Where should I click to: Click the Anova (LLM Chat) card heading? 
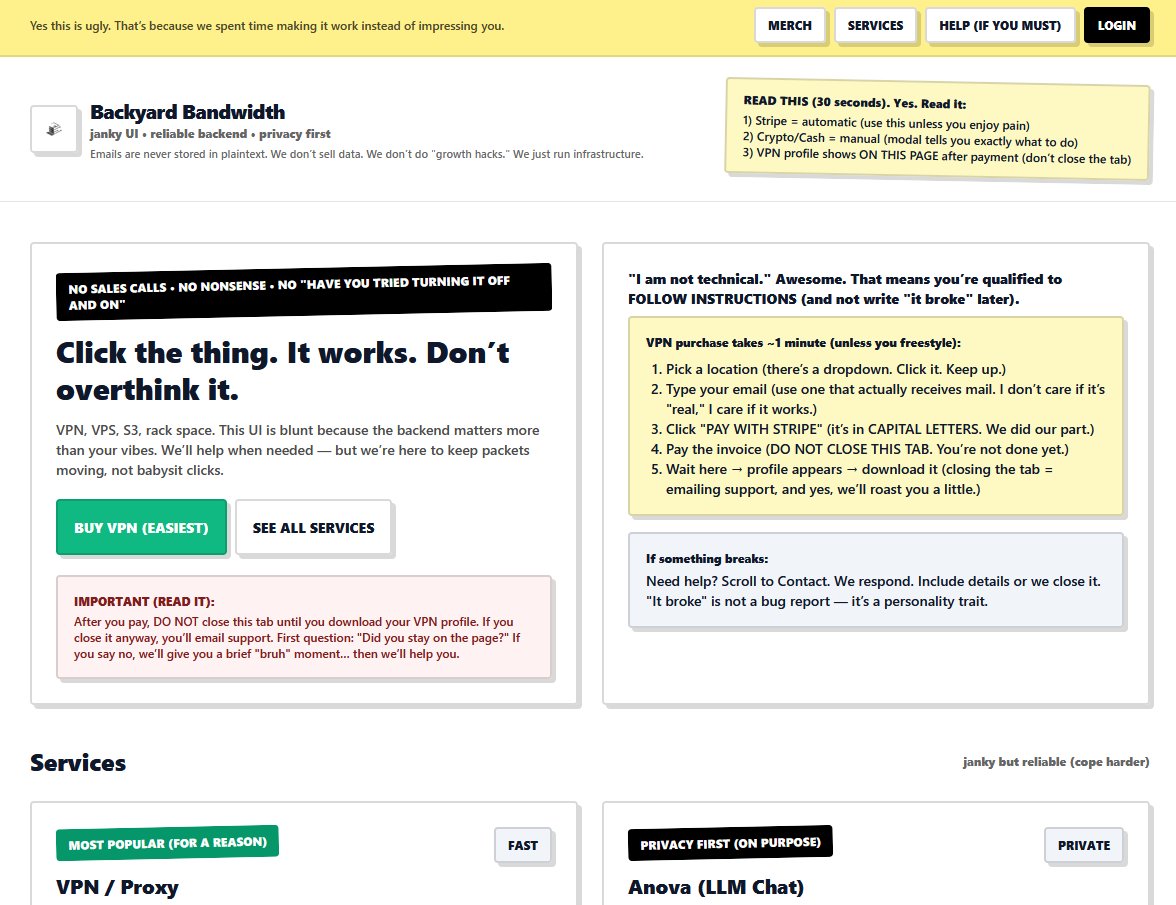tap(716, 887)
